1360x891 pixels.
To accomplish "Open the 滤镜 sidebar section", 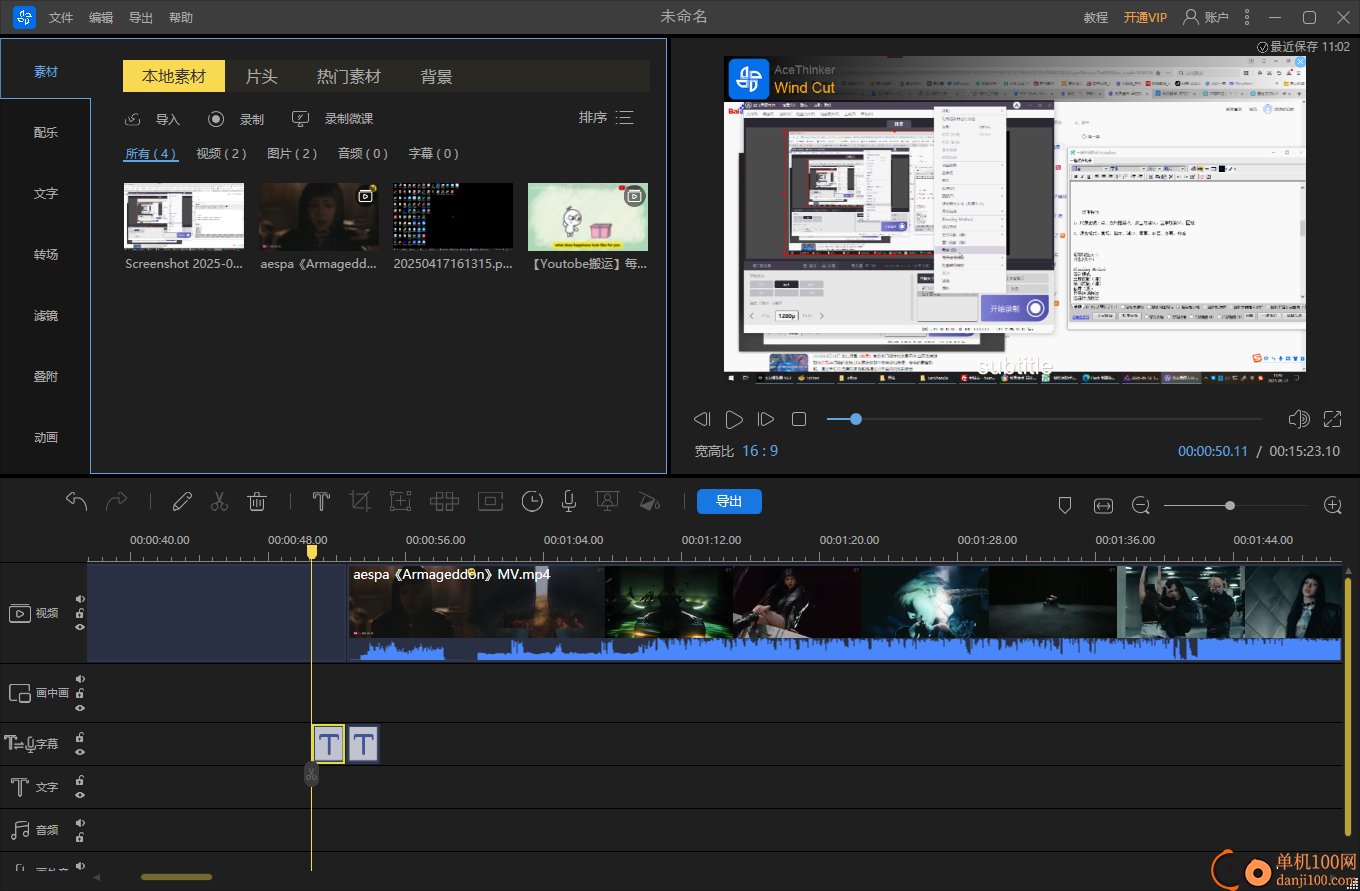I will pyautogui.click(x=46, y=315).
